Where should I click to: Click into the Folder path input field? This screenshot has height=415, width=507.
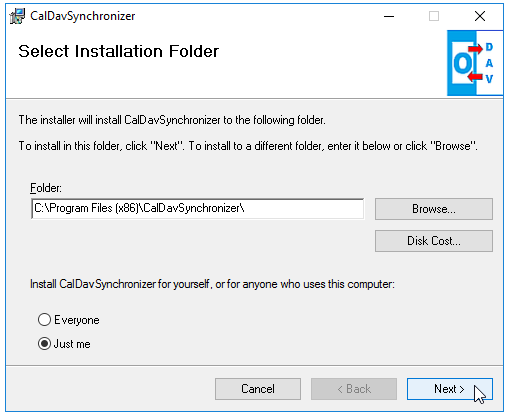[x=197, y=209]
